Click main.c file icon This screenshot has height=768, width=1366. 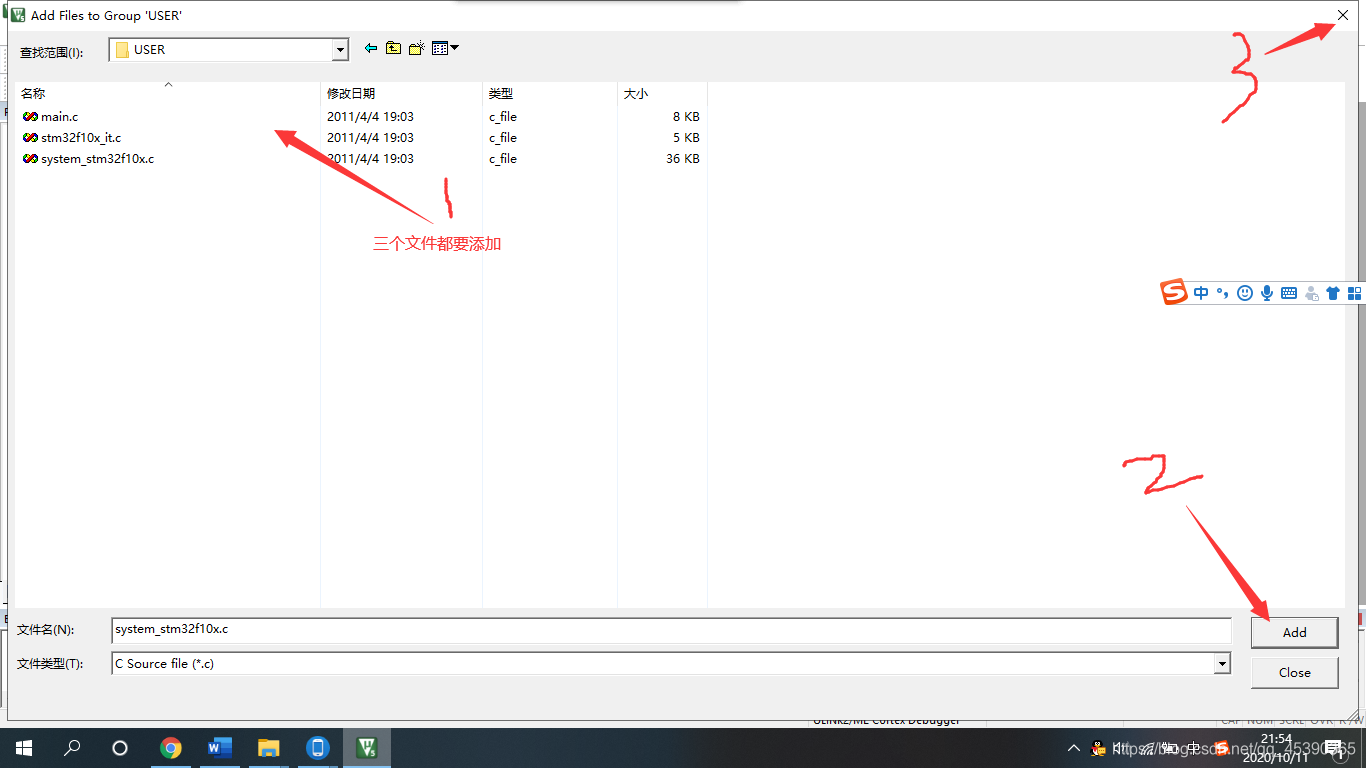(x=30, y=117)
